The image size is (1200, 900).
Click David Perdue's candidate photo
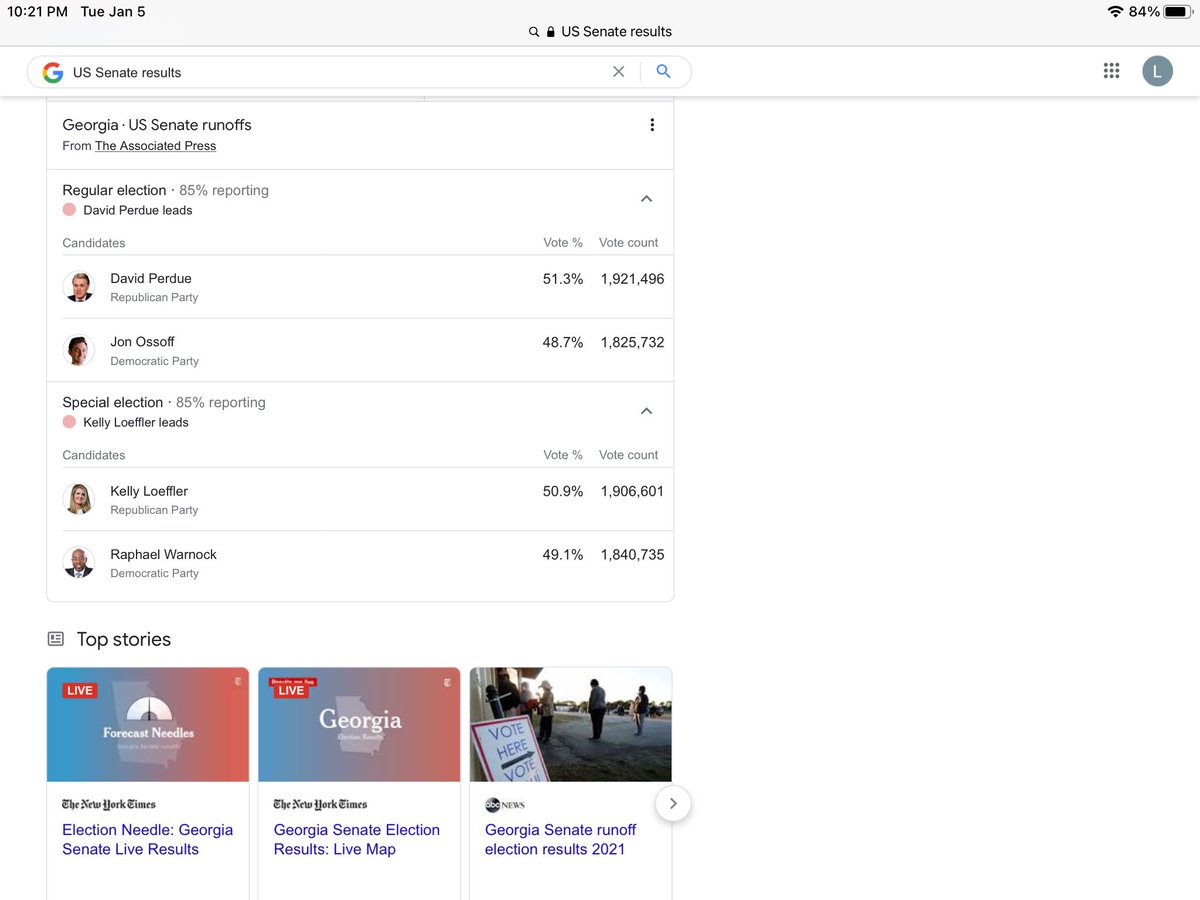[x=79, y=287]
